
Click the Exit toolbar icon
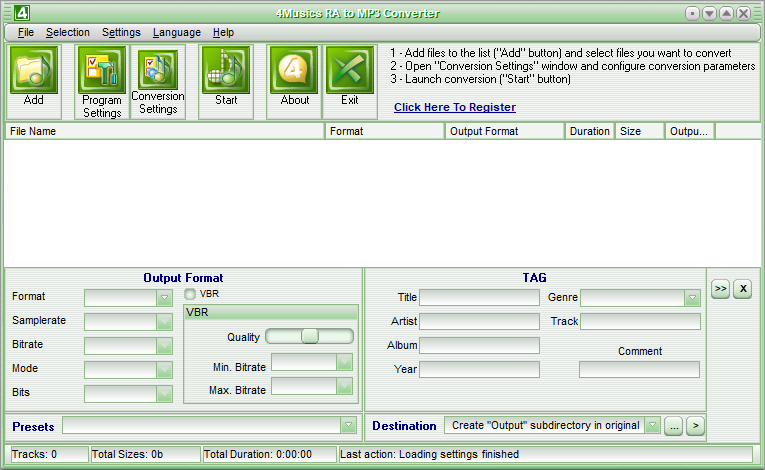[350, 70]
